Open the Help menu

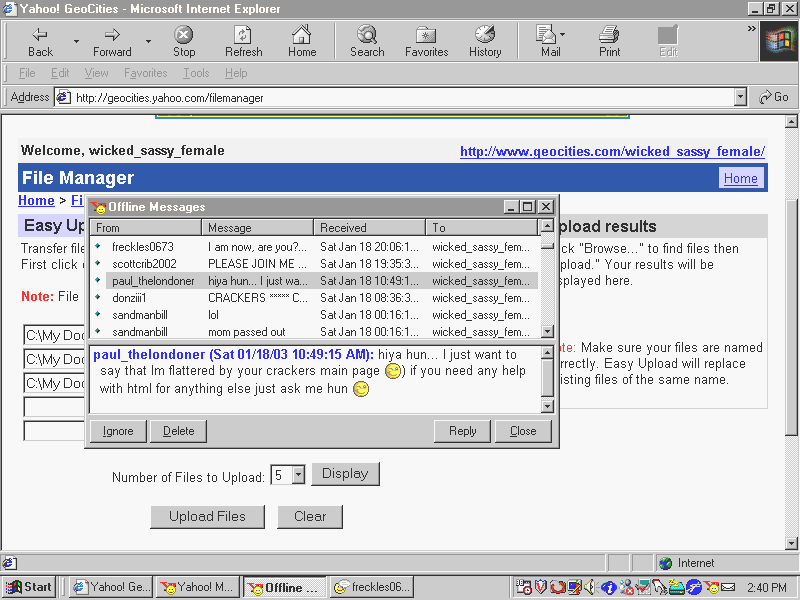click(x=236, y=73)
